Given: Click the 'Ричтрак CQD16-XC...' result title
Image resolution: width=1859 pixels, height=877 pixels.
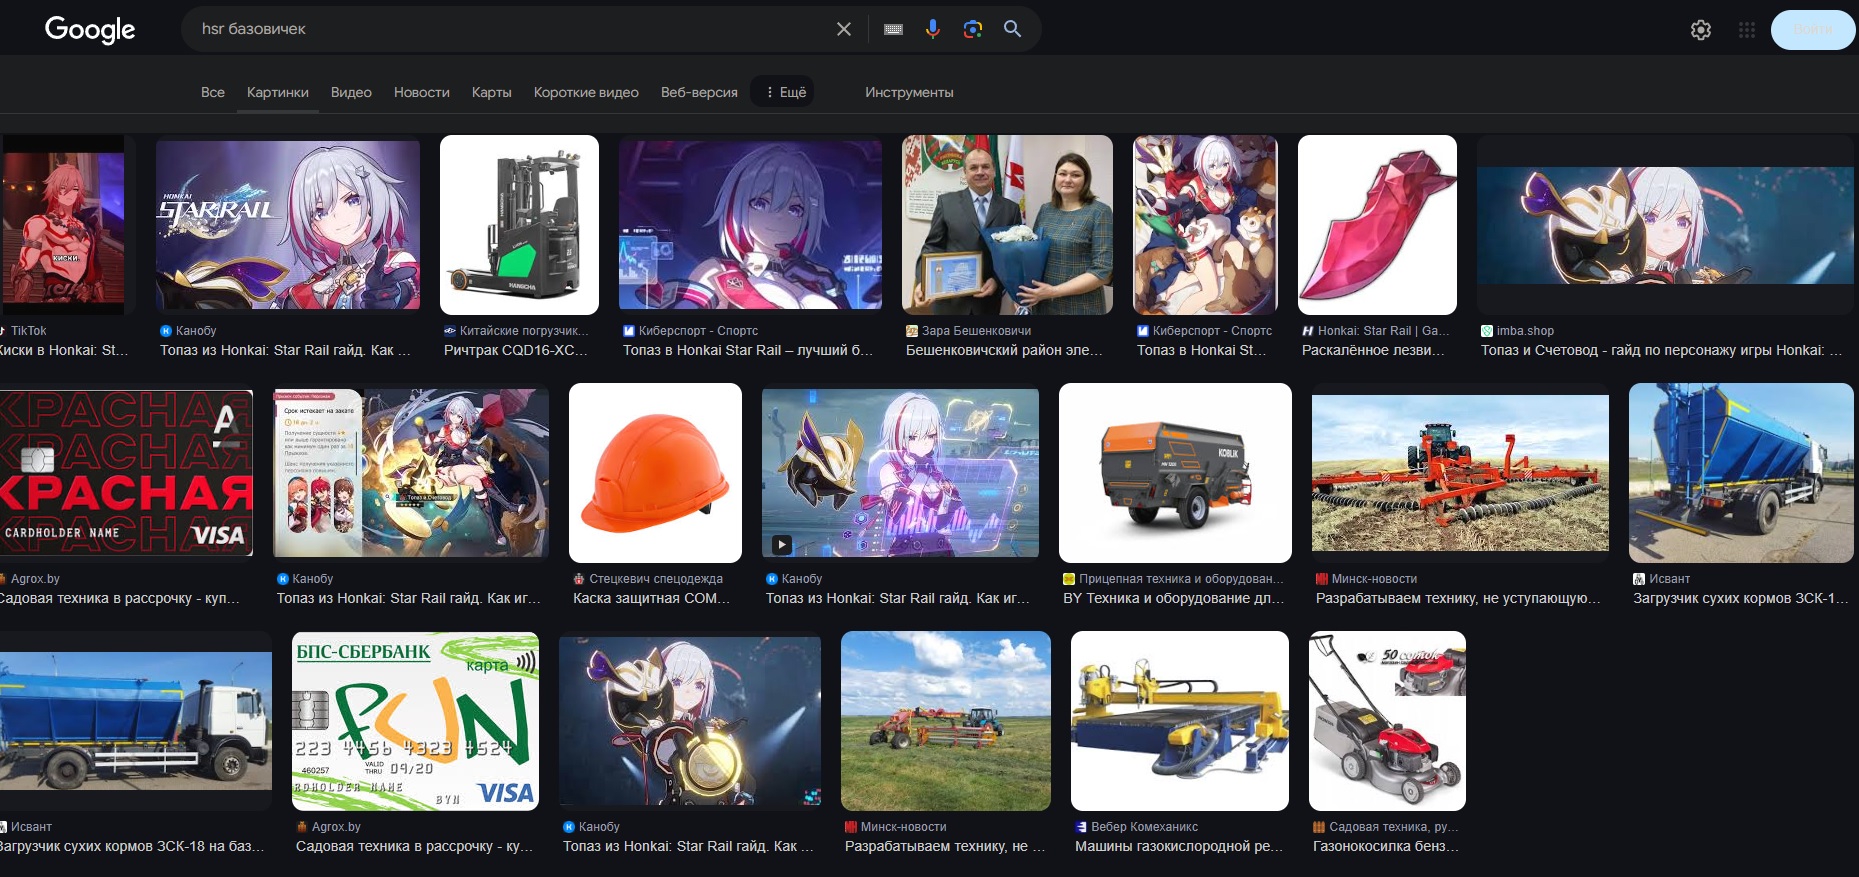Looking at the screenshot, I should point(516,350).
